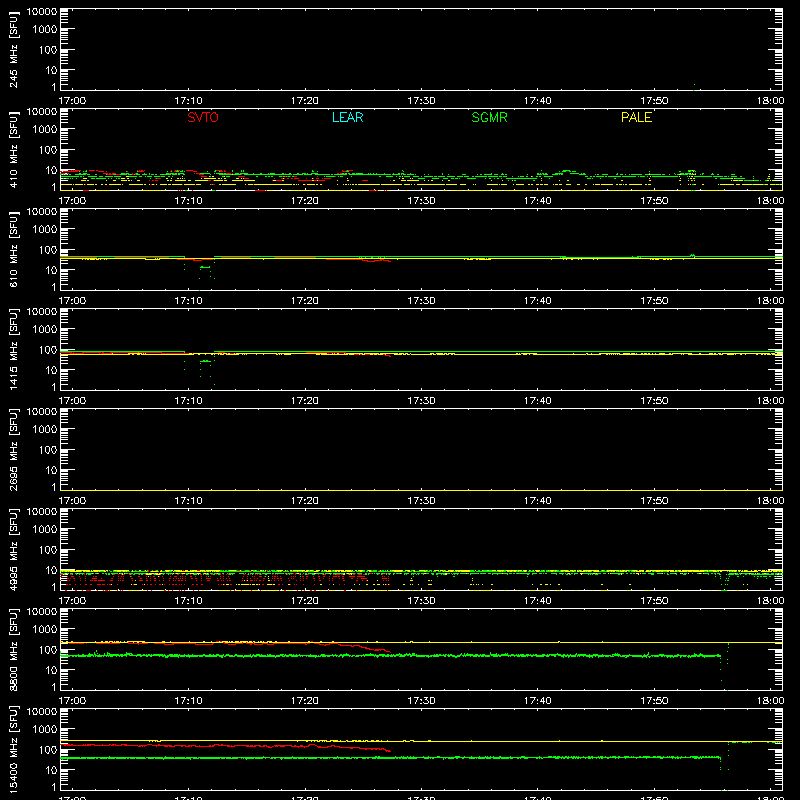800x800 pixels.
Task: Select the 4995 MHz [SFU] axis title
Action: tap(14, 549)
